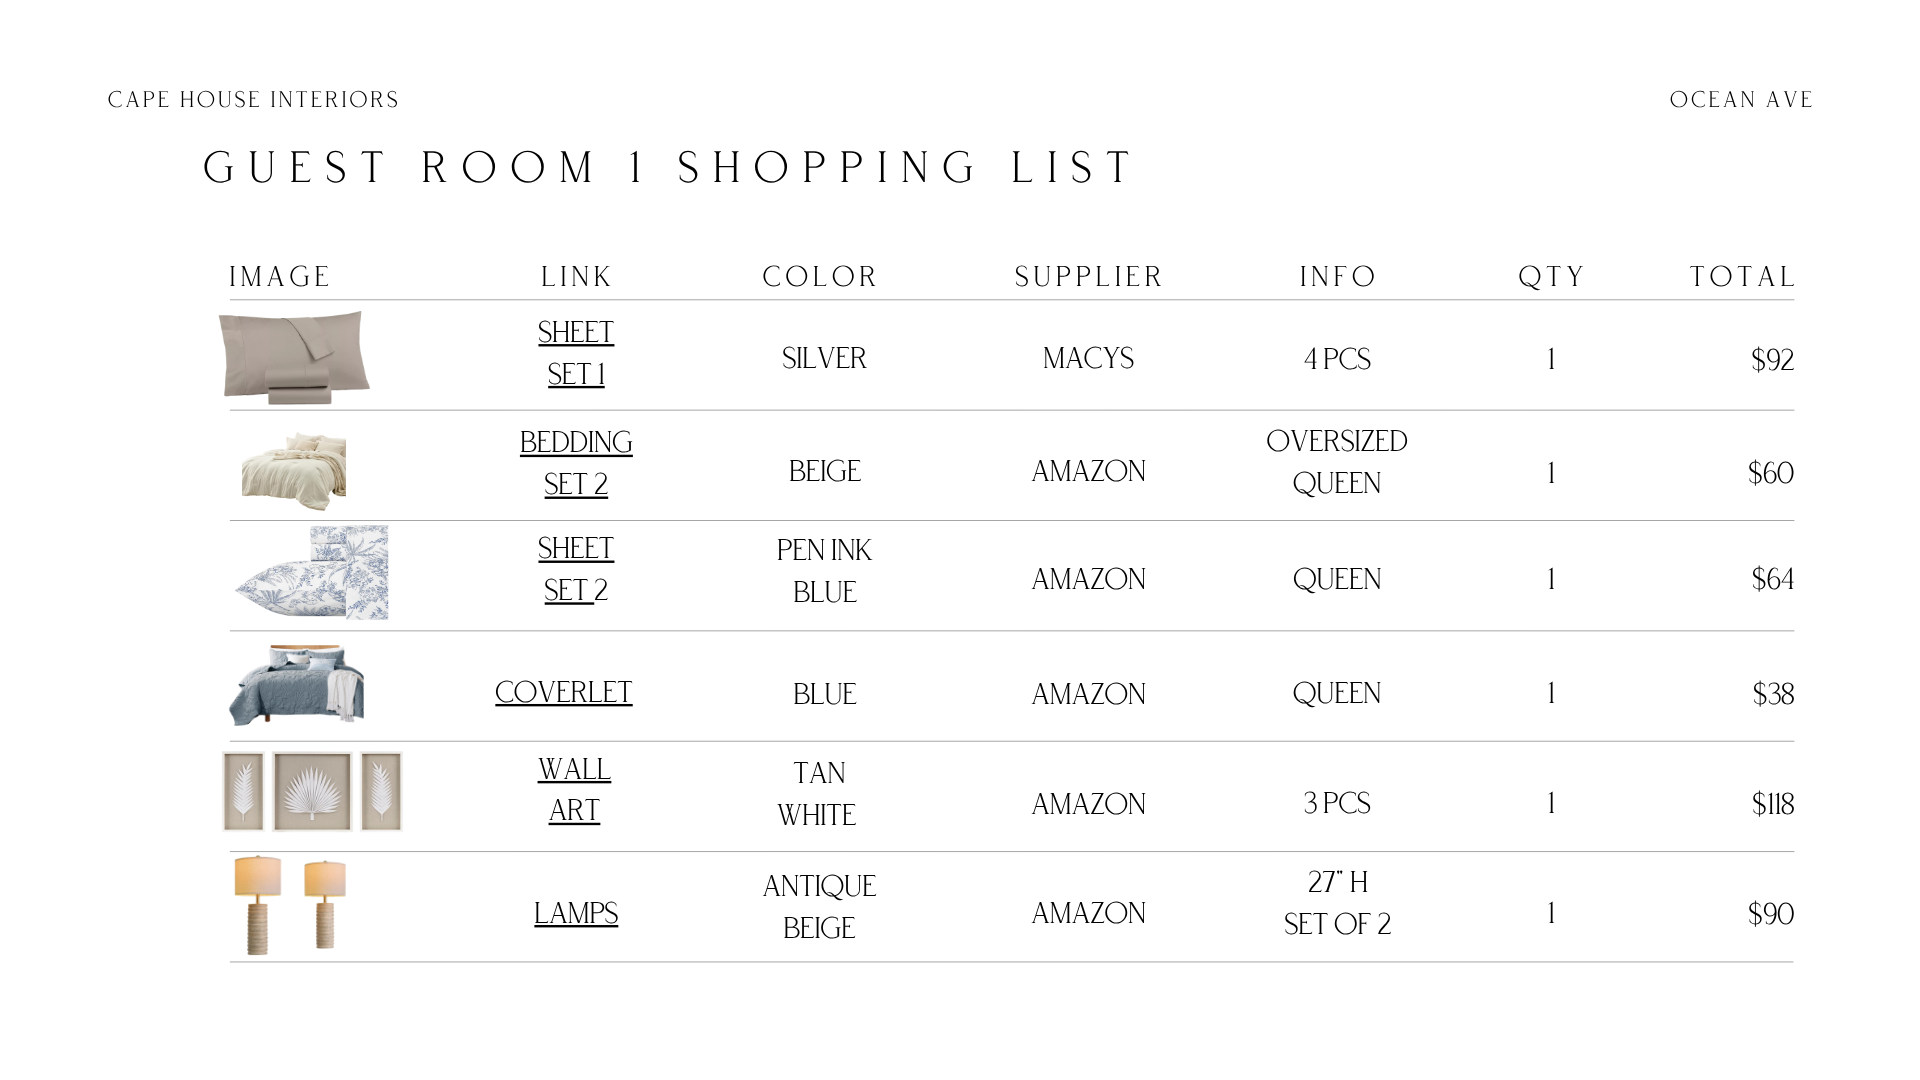This screenshot has width=1920, height=1080.
Task: Follow the Coverlet link
Action: (564, 692)
